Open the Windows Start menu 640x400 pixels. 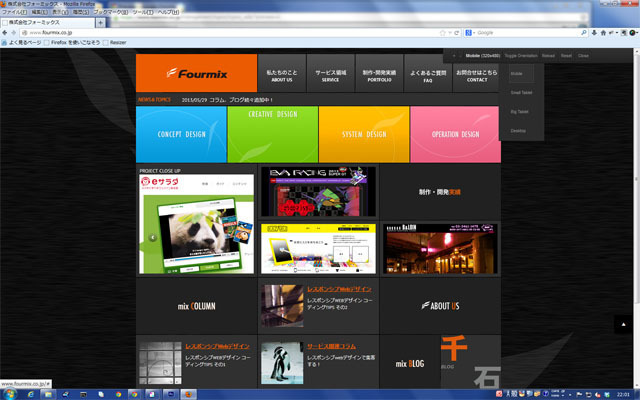pyautogui.click(x=12, y=393)
